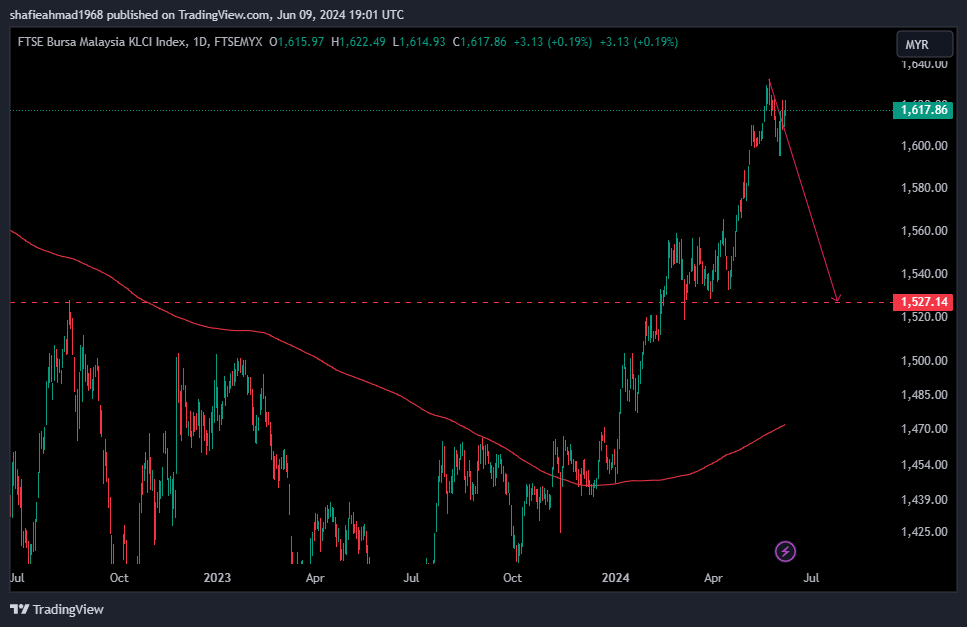Click the TradingView logo
This screenshot has width=967, height=627.
pyautogui.click(x=57, y=609)
